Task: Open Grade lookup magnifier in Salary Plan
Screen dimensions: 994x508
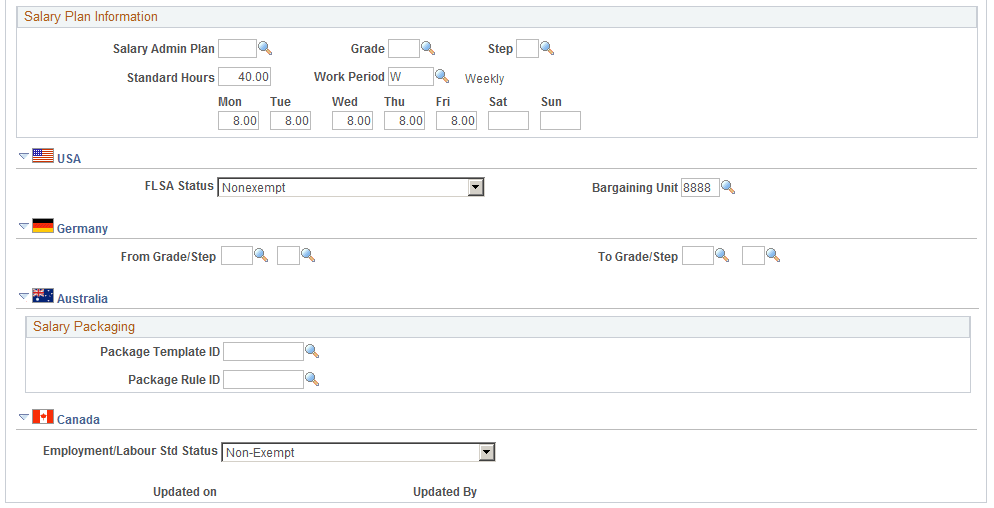Action: [428, 48]
